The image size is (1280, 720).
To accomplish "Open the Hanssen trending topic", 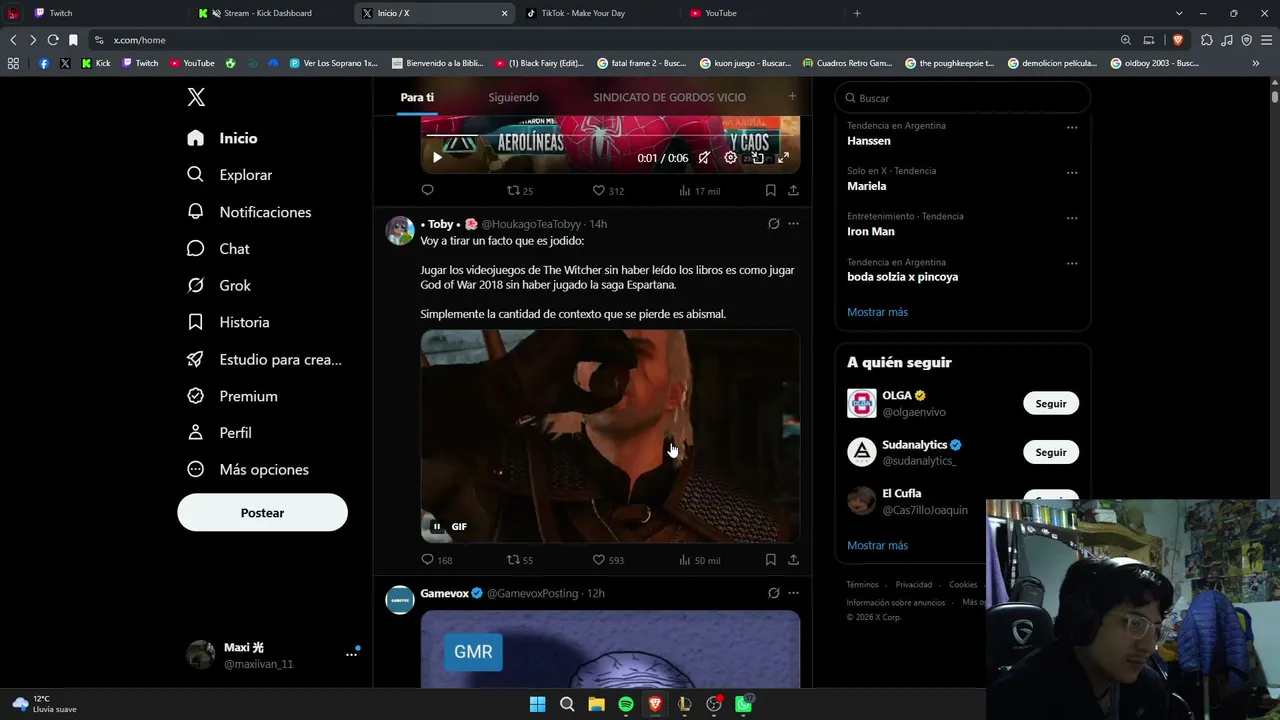I will 869,141.
